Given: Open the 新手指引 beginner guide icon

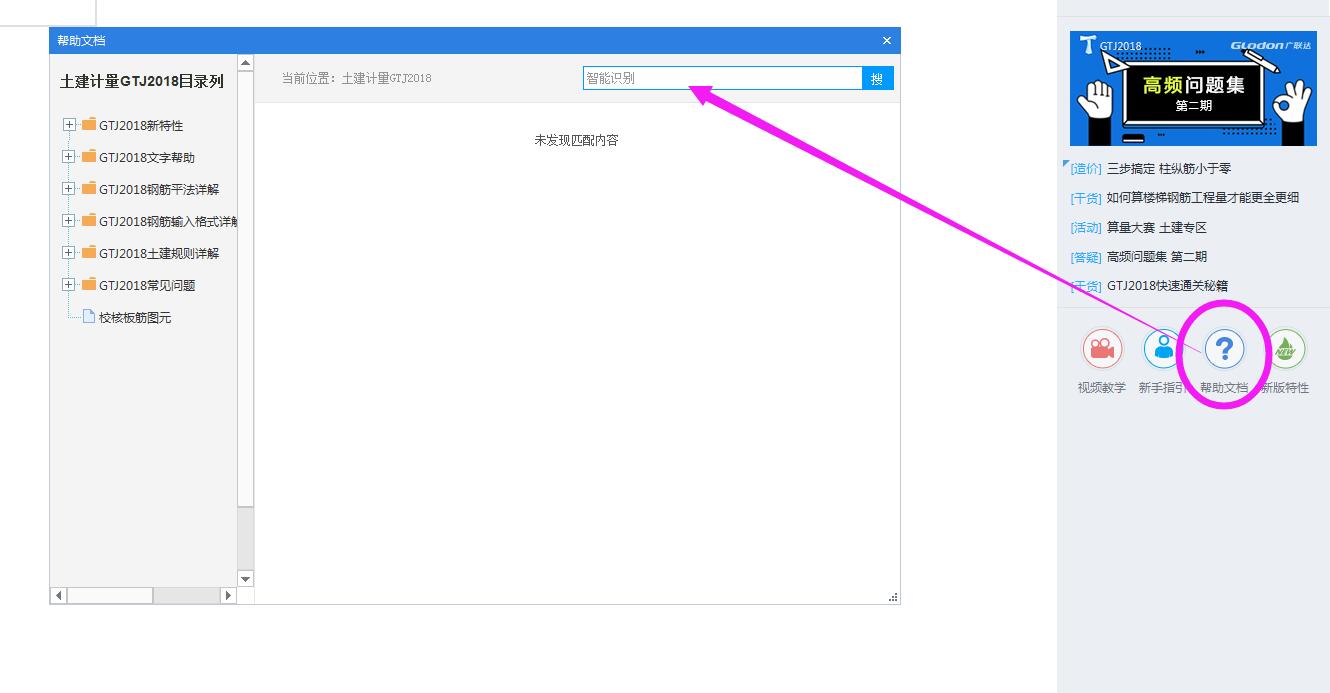Looking at the screenshot, I should click(1163, 349).
